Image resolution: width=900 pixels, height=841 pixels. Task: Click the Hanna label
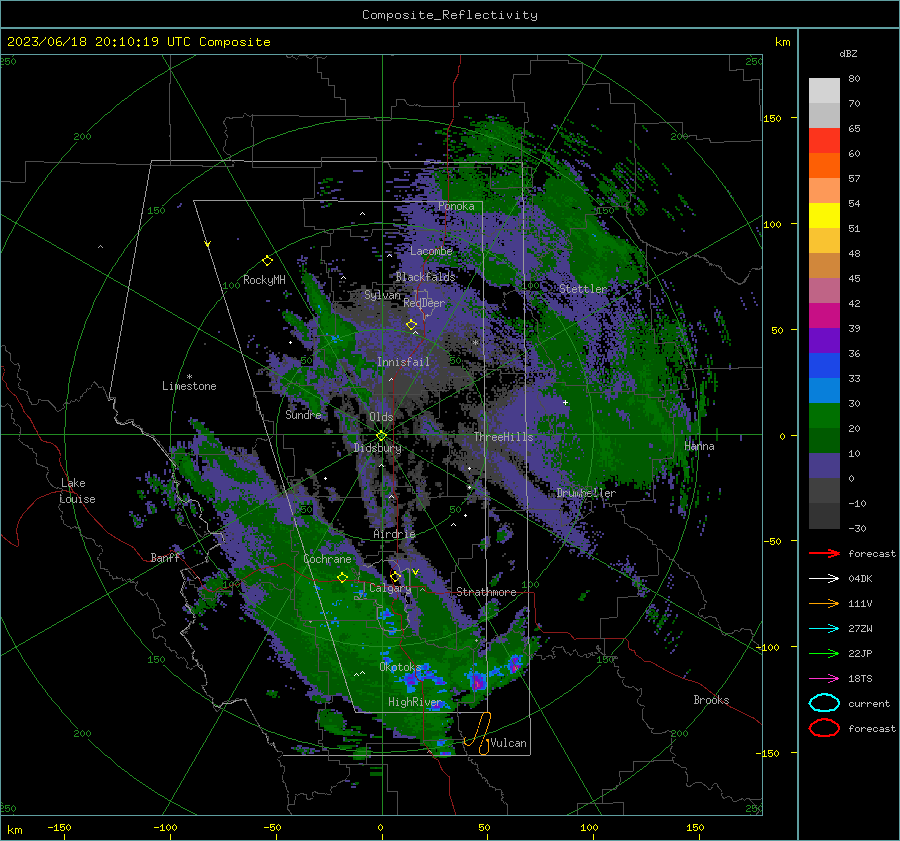[x=699, y=446]
